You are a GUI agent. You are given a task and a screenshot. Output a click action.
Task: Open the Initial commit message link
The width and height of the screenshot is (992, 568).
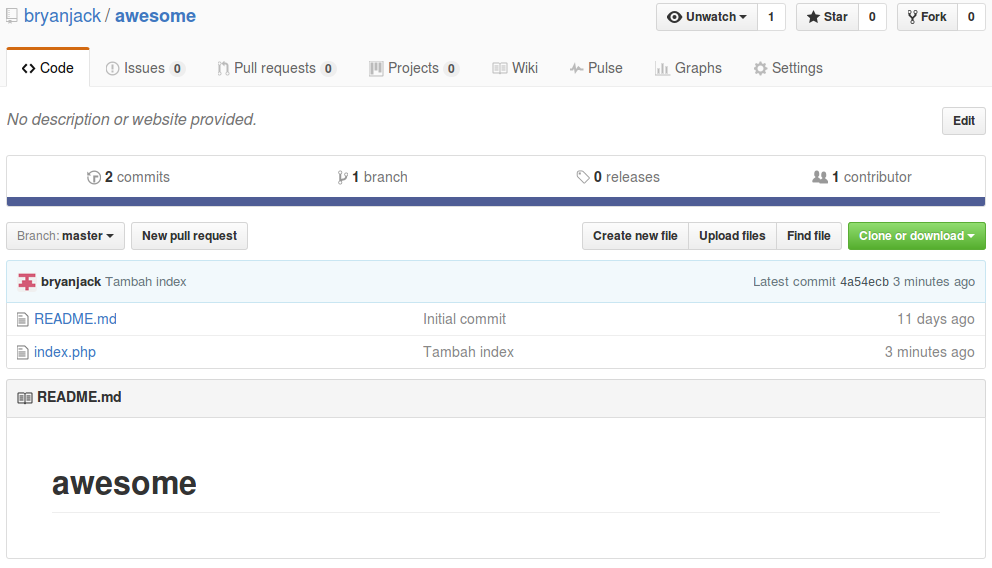point(464,319)
